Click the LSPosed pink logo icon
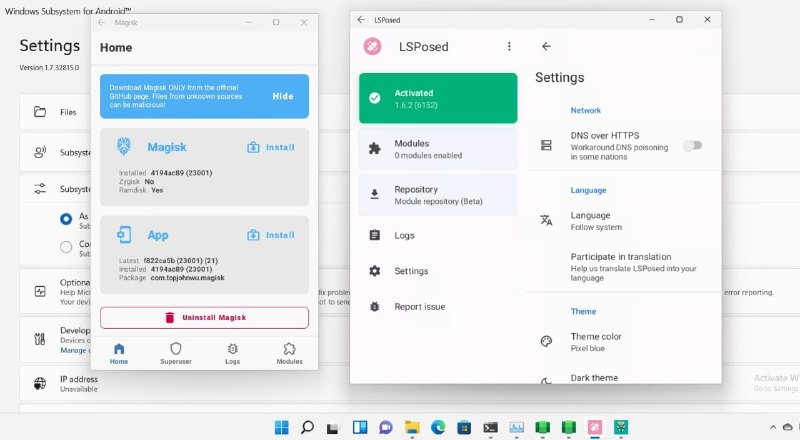 tap(372, 46)
